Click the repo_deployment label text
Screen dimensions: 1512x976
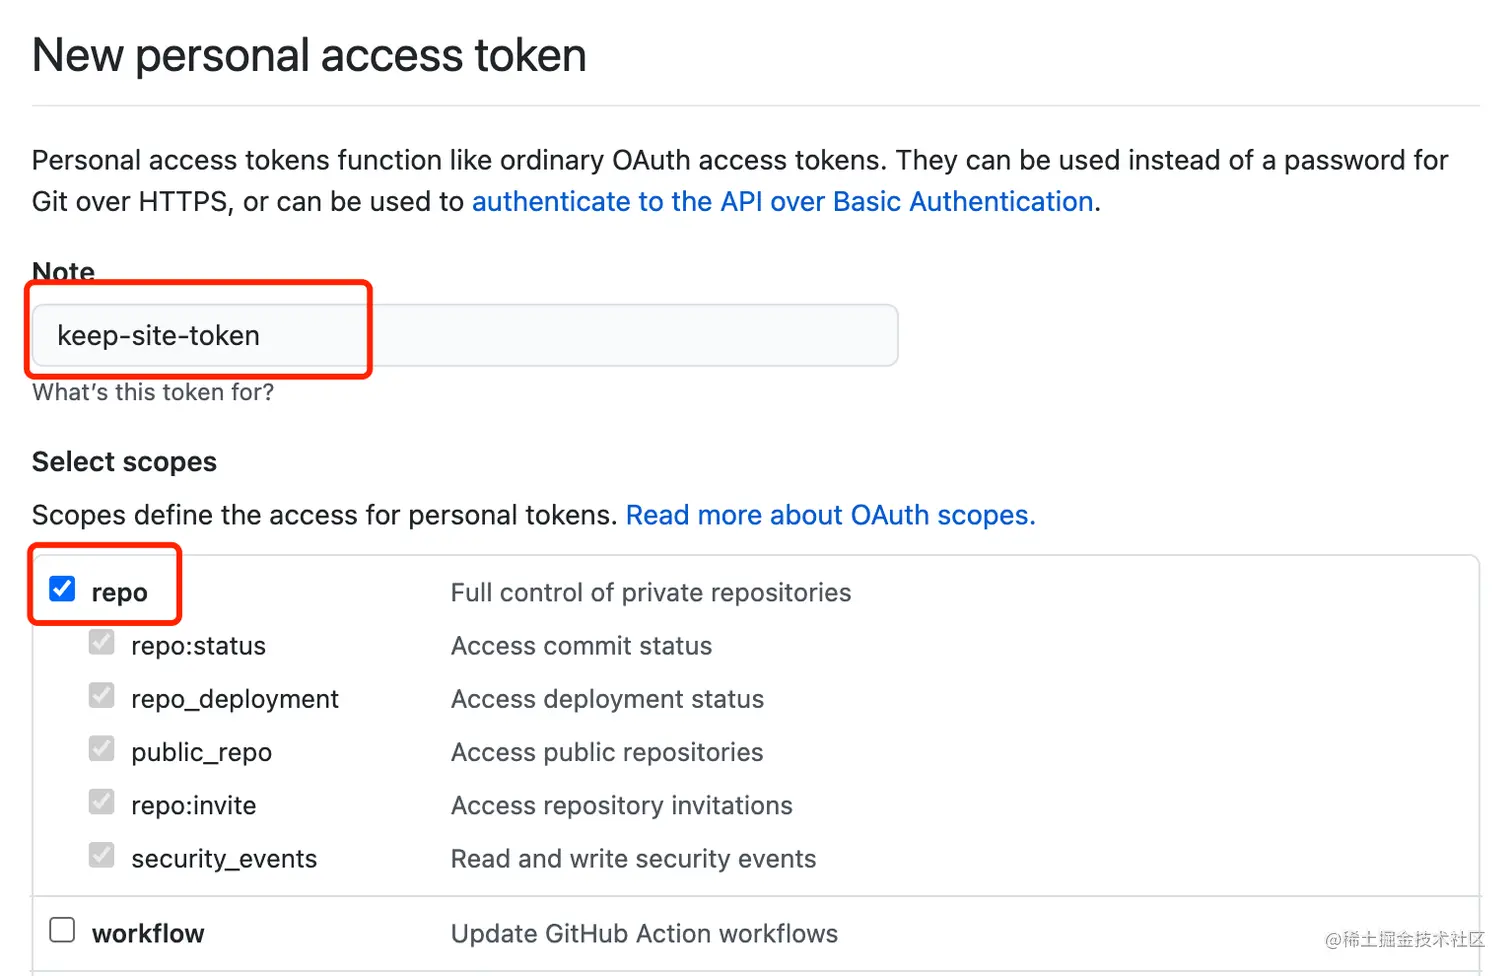click(x=235, y=700)
